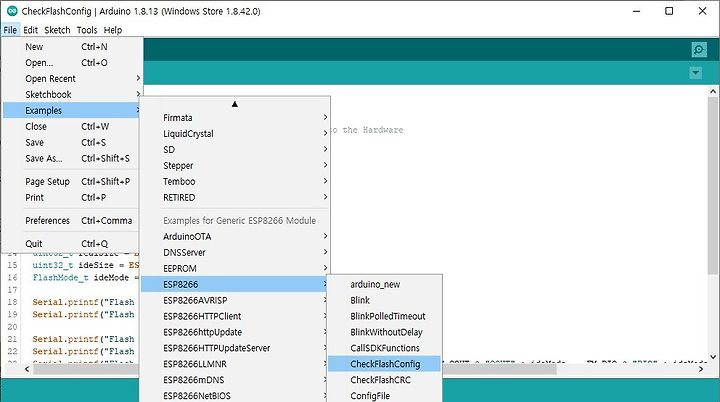Expand the EEPROM examples submenu
Screen dimensions: 720x402
(235, 268)
